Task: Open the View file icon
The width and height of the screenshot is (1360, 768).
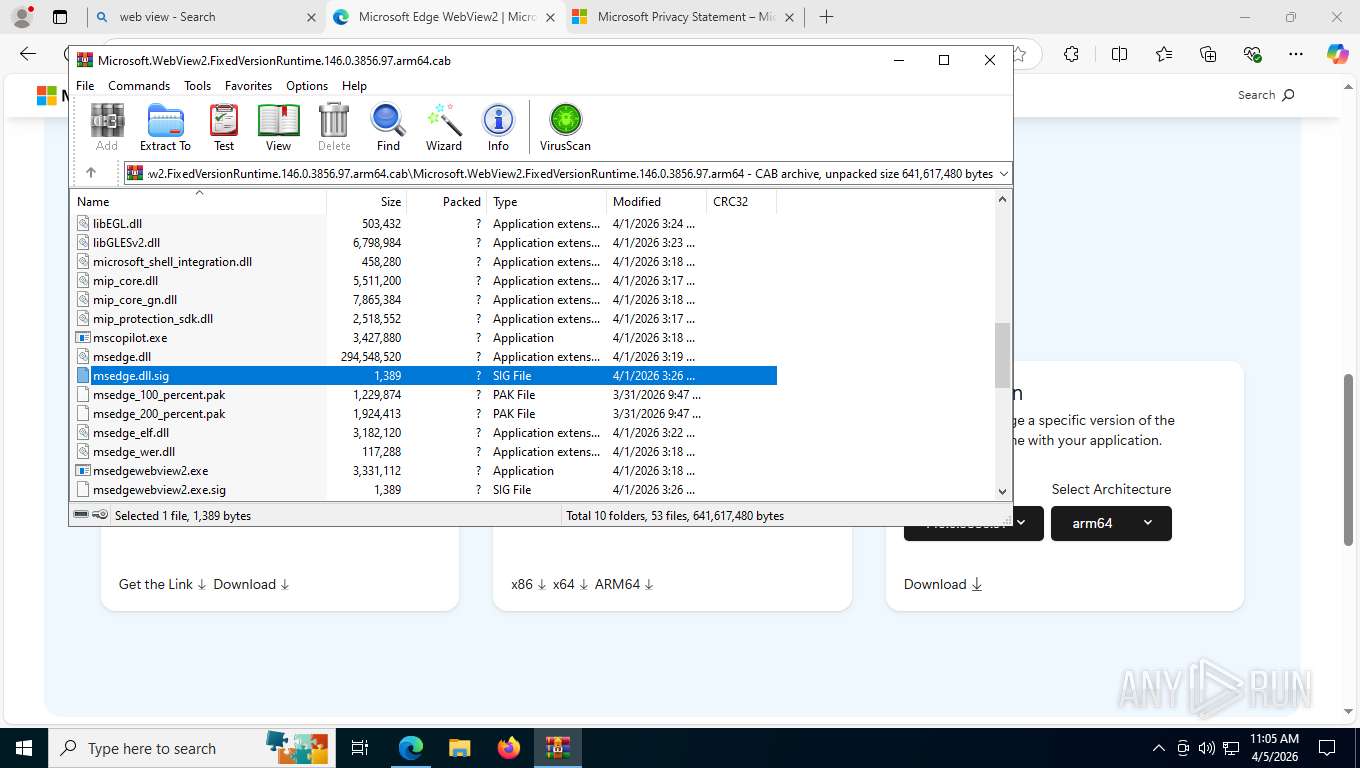Action: [278, 128]
